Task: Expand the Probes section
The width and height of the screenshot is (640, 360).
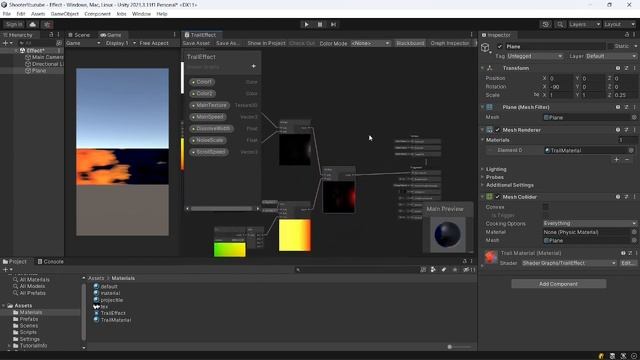Action: click(x=495, y=177)
